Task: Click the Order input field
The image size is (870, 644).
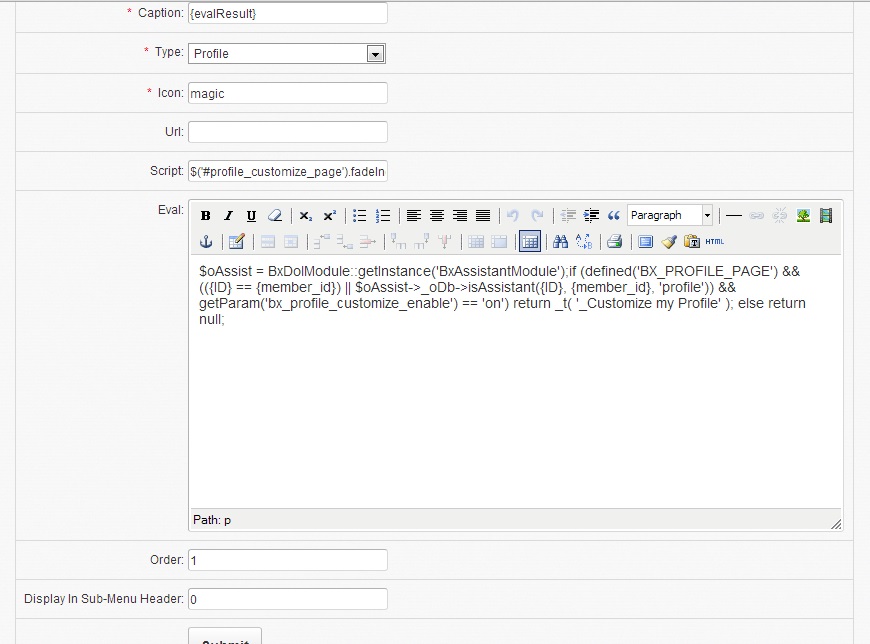Action: pyautogui.click(x=287, y=560)
